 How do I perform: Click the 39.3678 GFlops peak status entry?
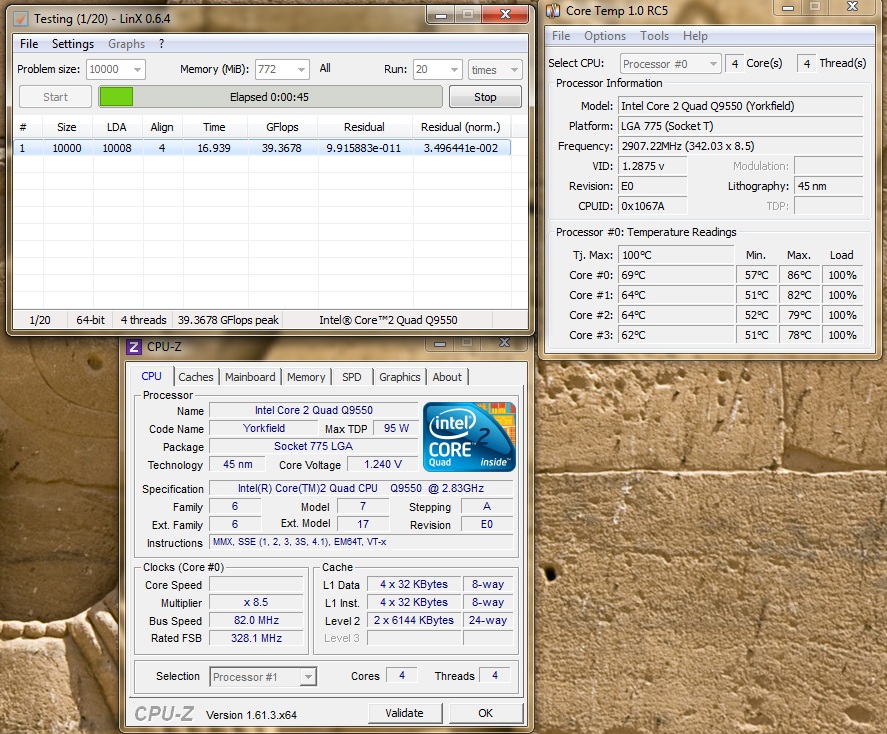point(228,320)
